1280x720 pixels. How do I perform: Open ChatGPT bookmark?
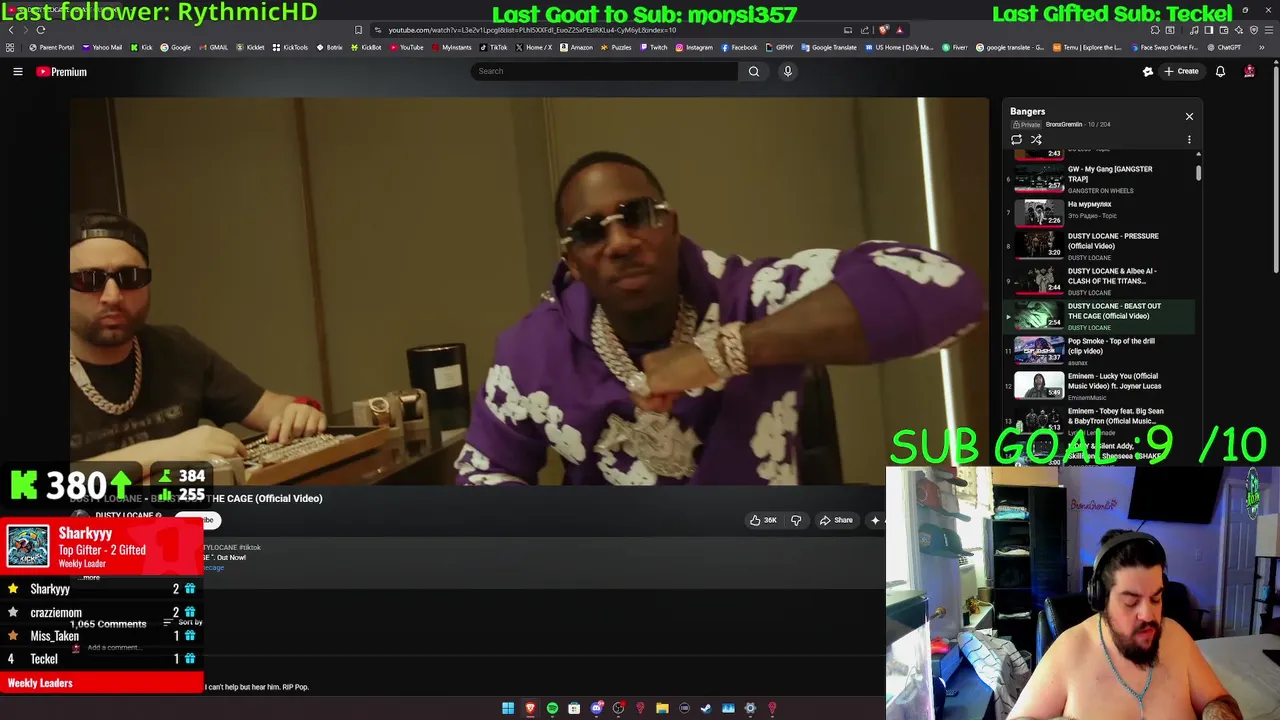1223,47
